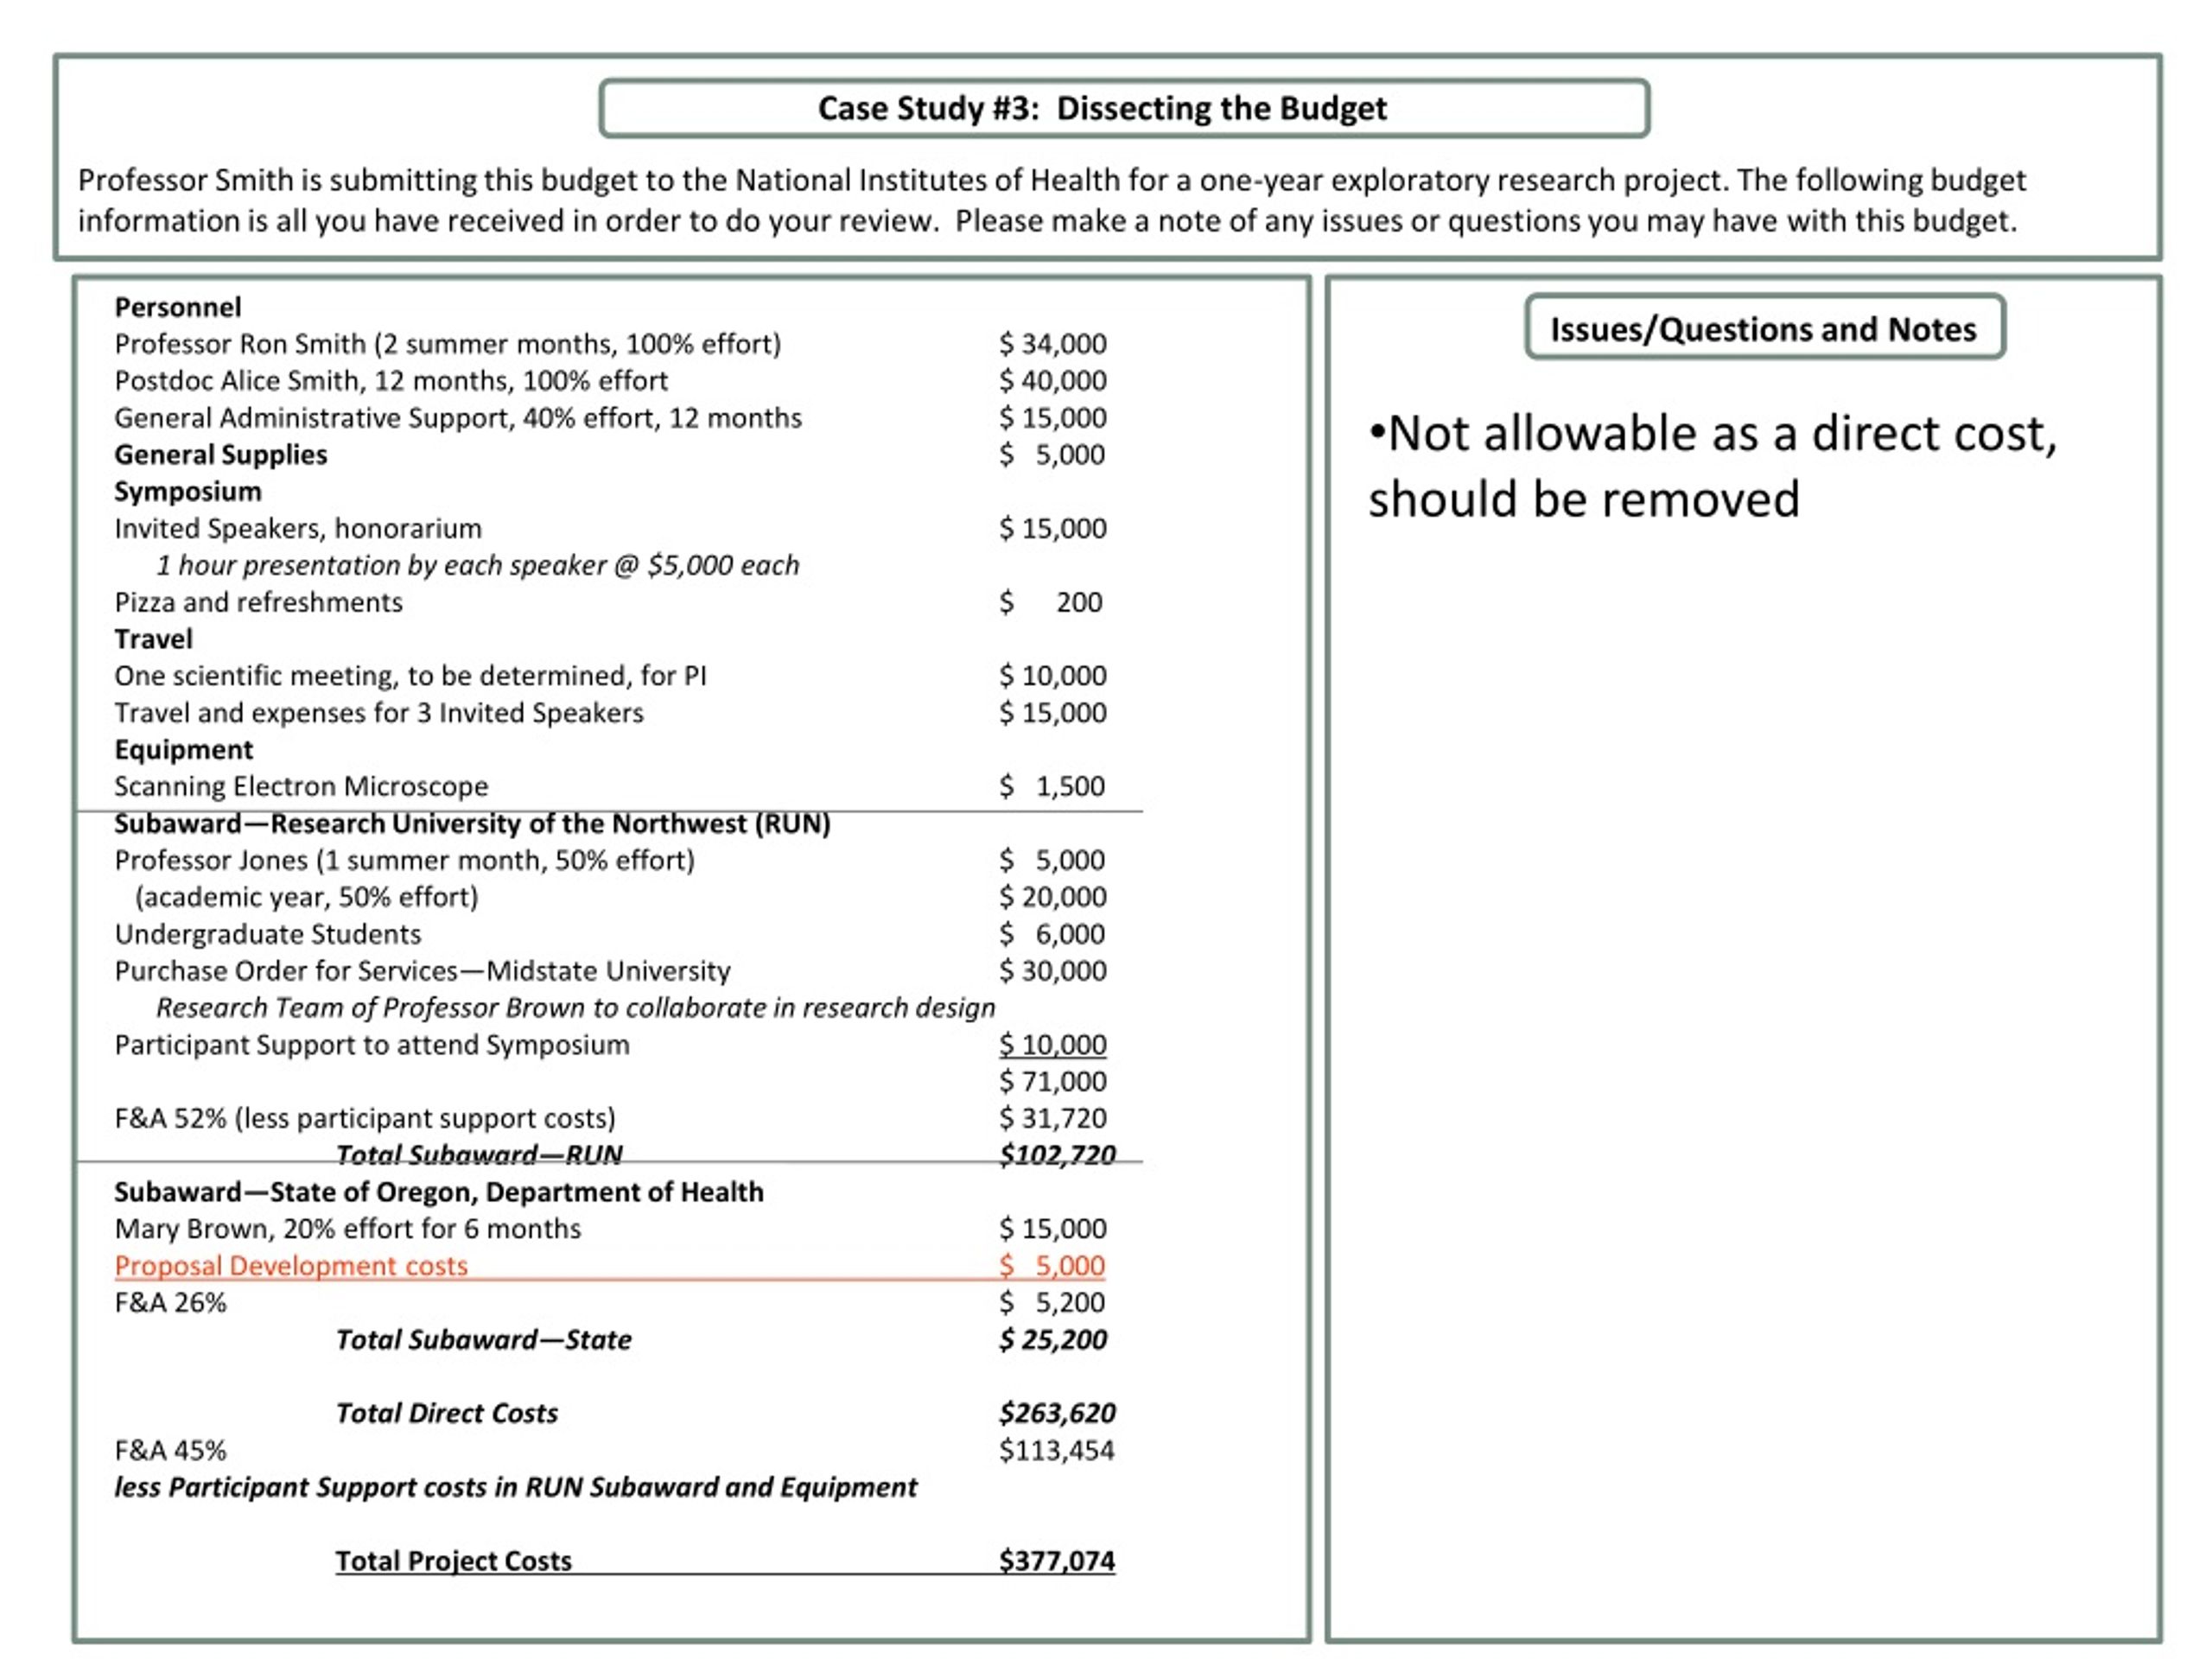2212x1659 pixels.
Task: Click the 'Travel' heading
Action: point(153,639)
